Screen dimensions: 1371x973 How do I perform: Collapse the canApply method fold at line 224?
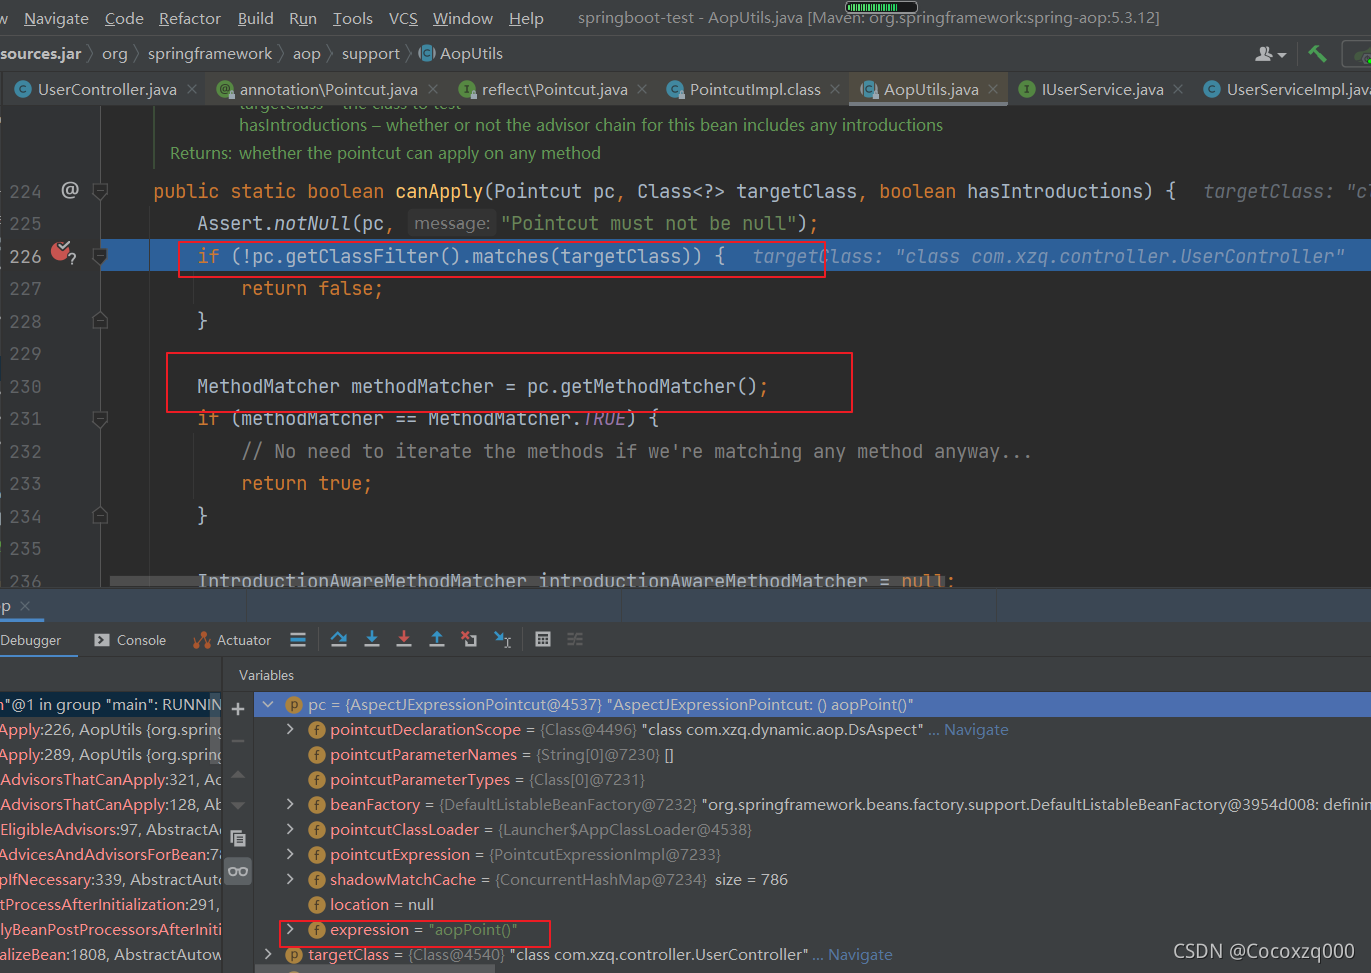point(100,190)
